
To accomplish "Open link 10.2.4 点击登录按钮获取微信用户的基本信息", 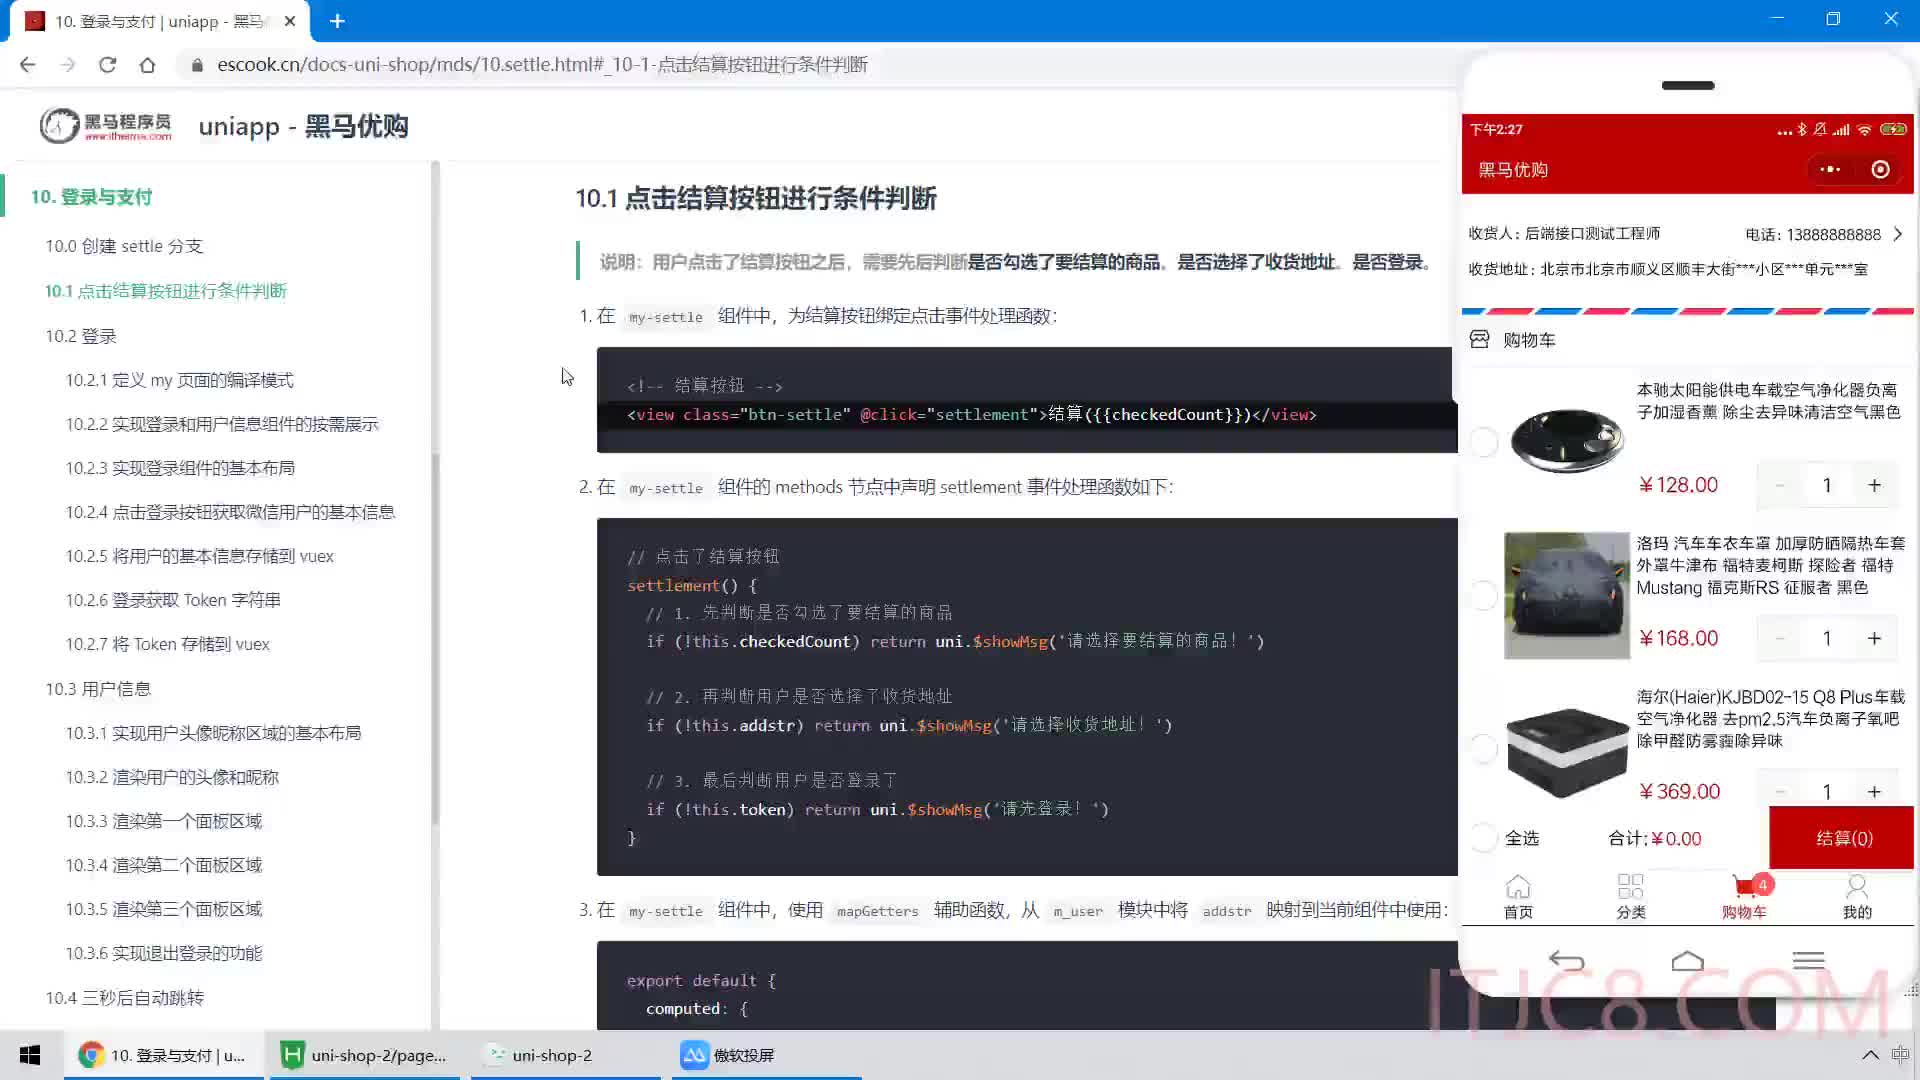I will 231,512.
